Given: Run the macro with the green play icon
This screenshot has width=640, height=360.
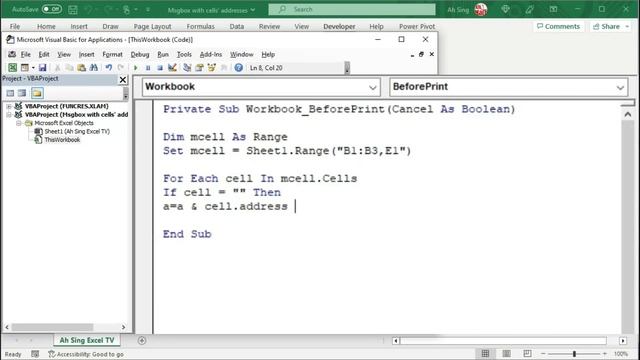Looking at the screenshot, I should 136,68.
